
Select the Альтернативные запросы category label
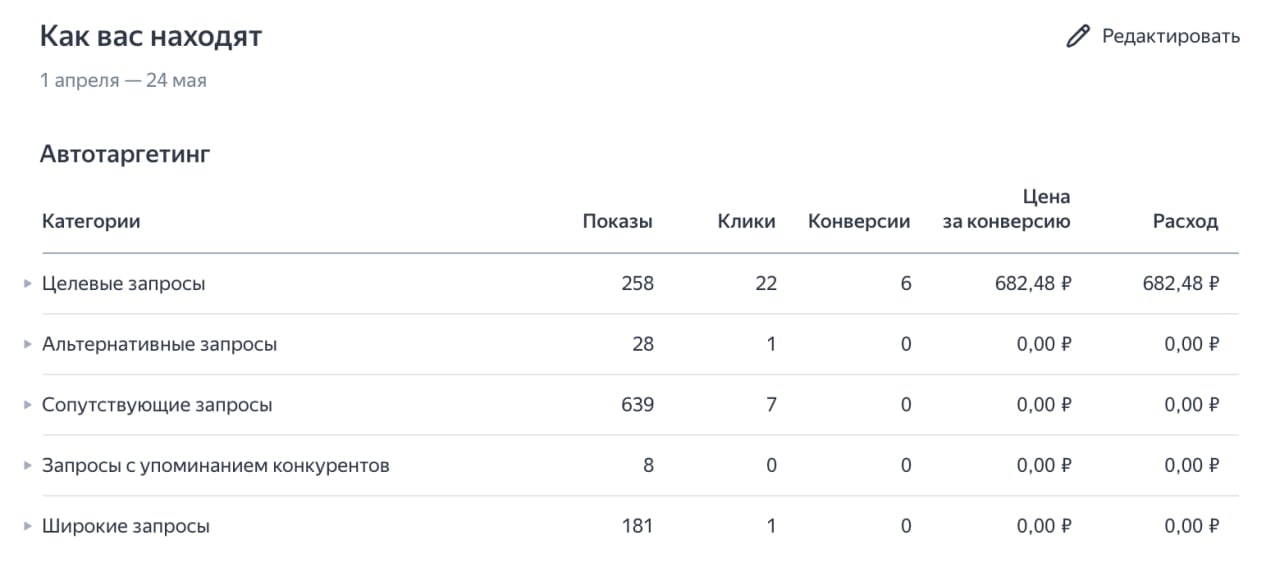pos(160,344)
